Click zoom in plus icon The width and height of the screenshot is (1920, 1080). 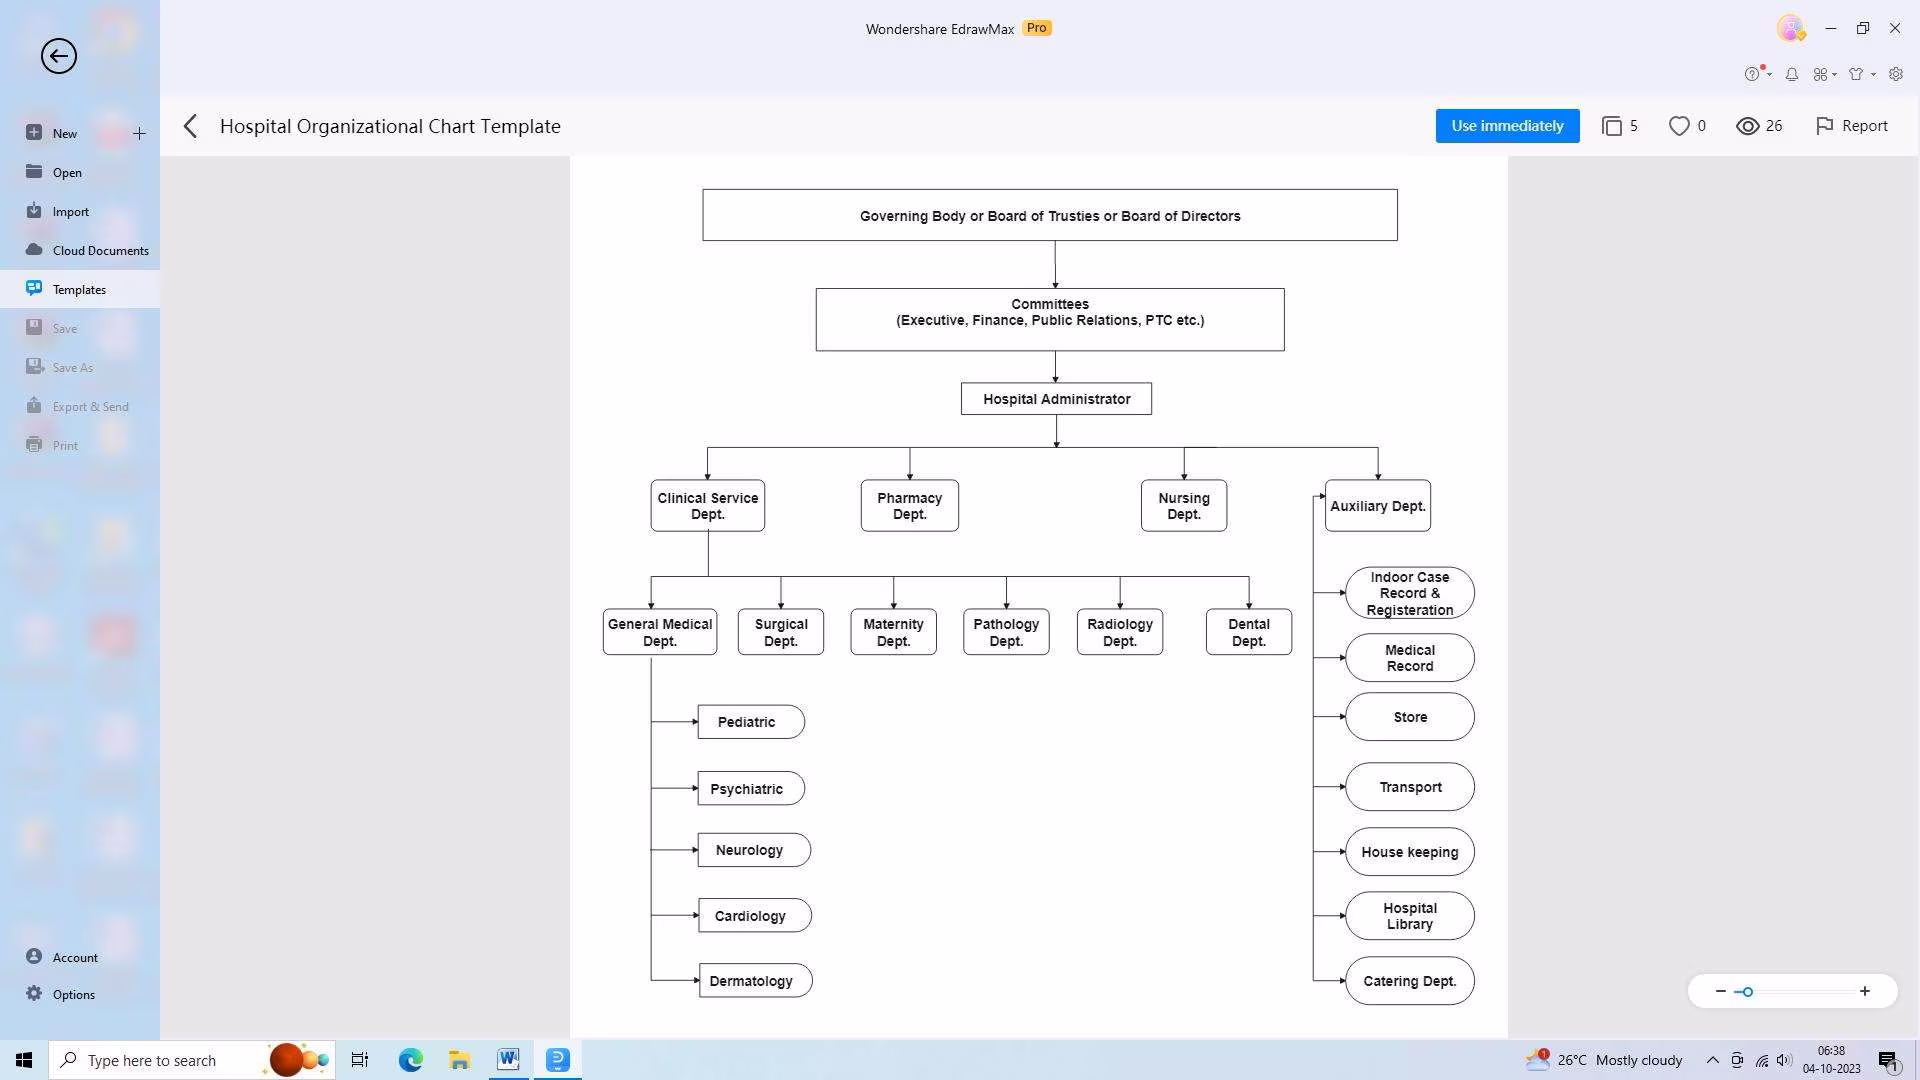pos(1864,991)
